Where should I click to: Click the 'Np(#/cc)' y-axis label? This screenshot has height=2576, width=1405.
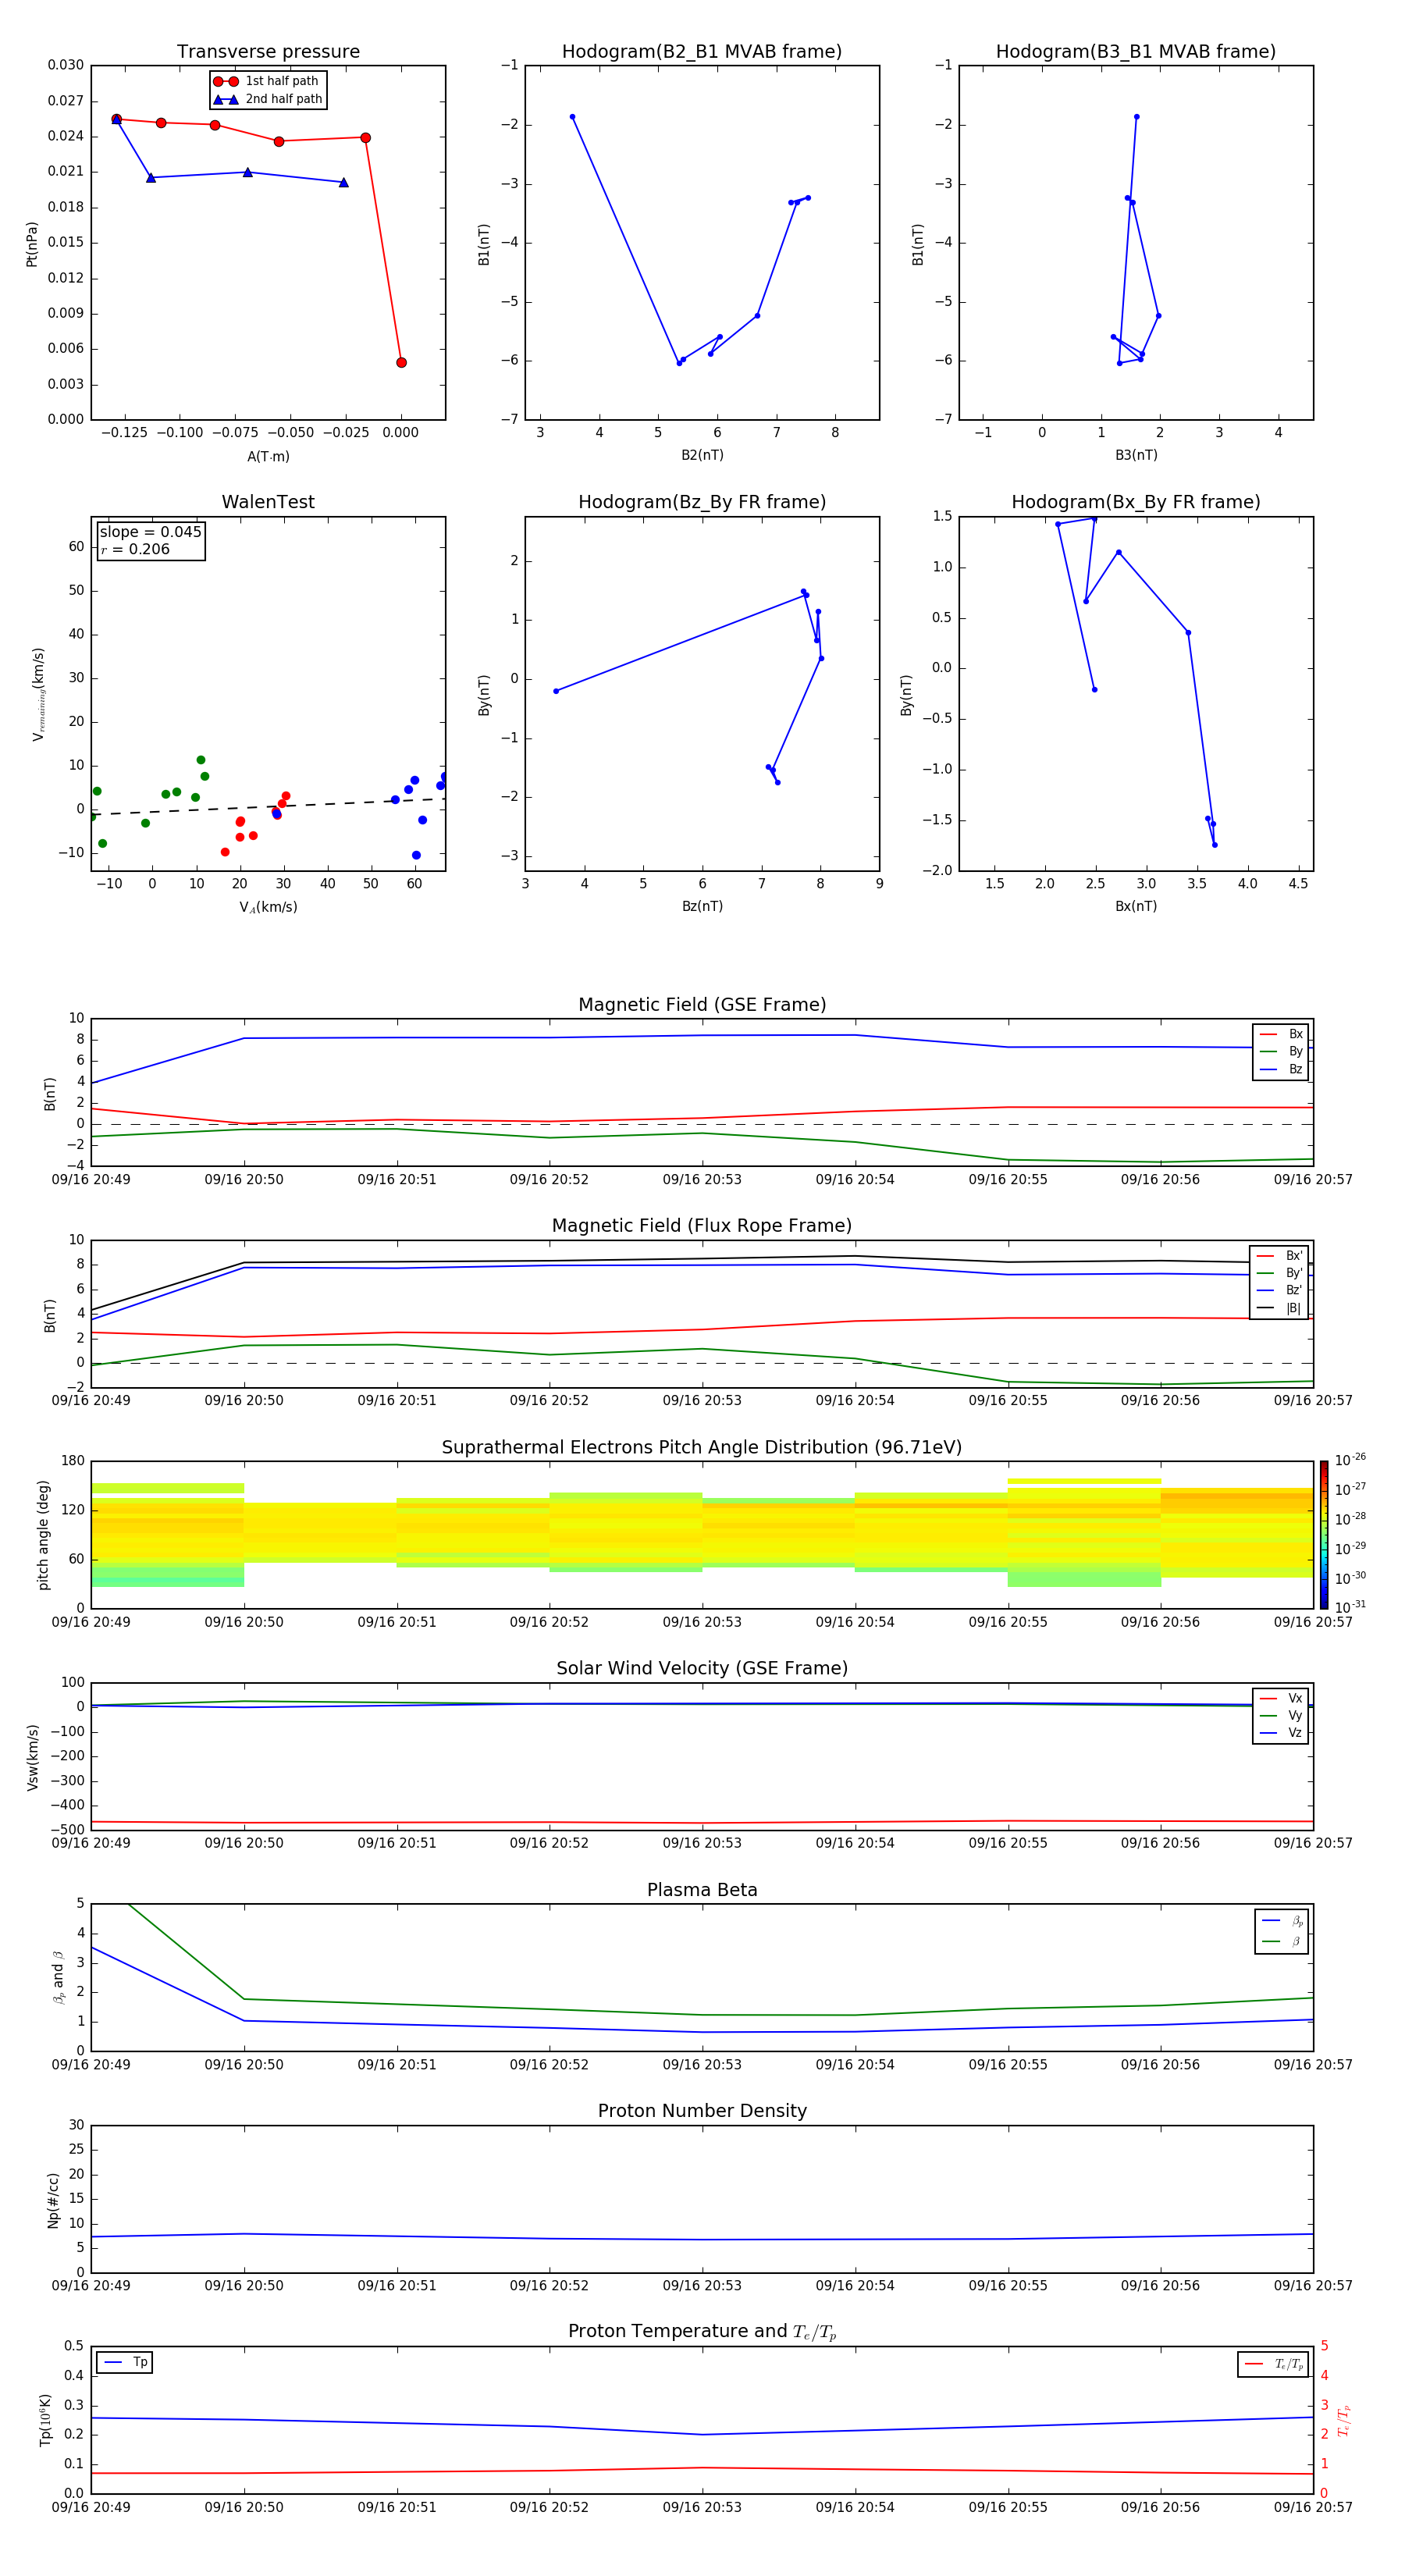[x=53, y=2200]
